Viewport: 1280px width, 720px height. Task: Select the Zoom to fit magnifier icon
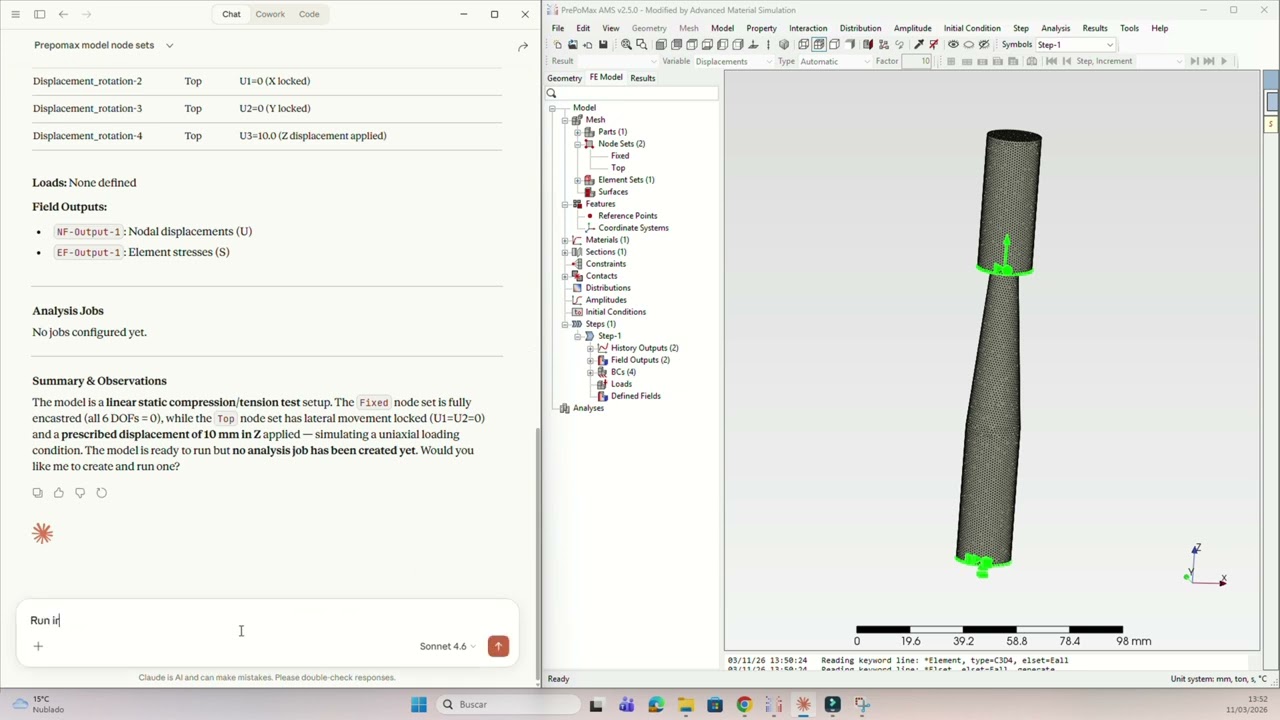626,45
